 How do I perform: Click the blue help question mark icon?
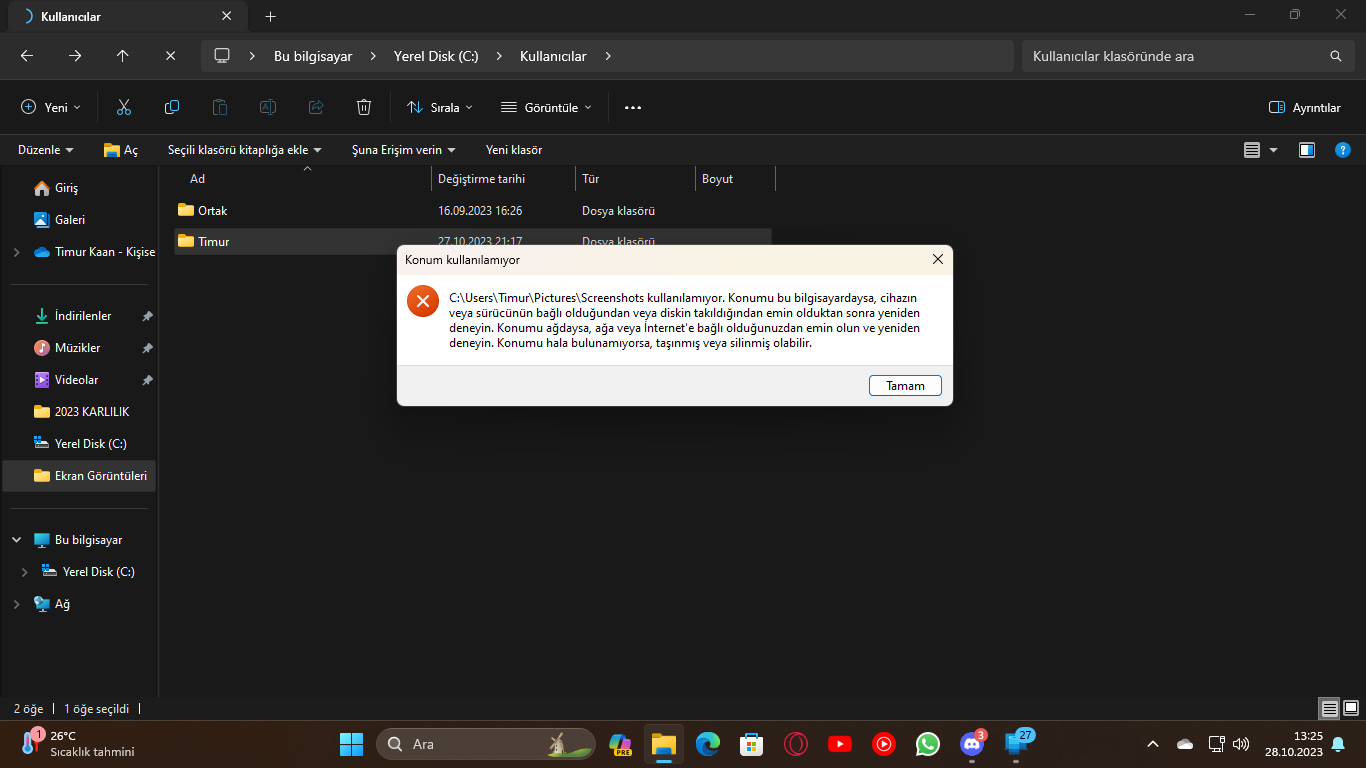click(x=1343, y=150)
